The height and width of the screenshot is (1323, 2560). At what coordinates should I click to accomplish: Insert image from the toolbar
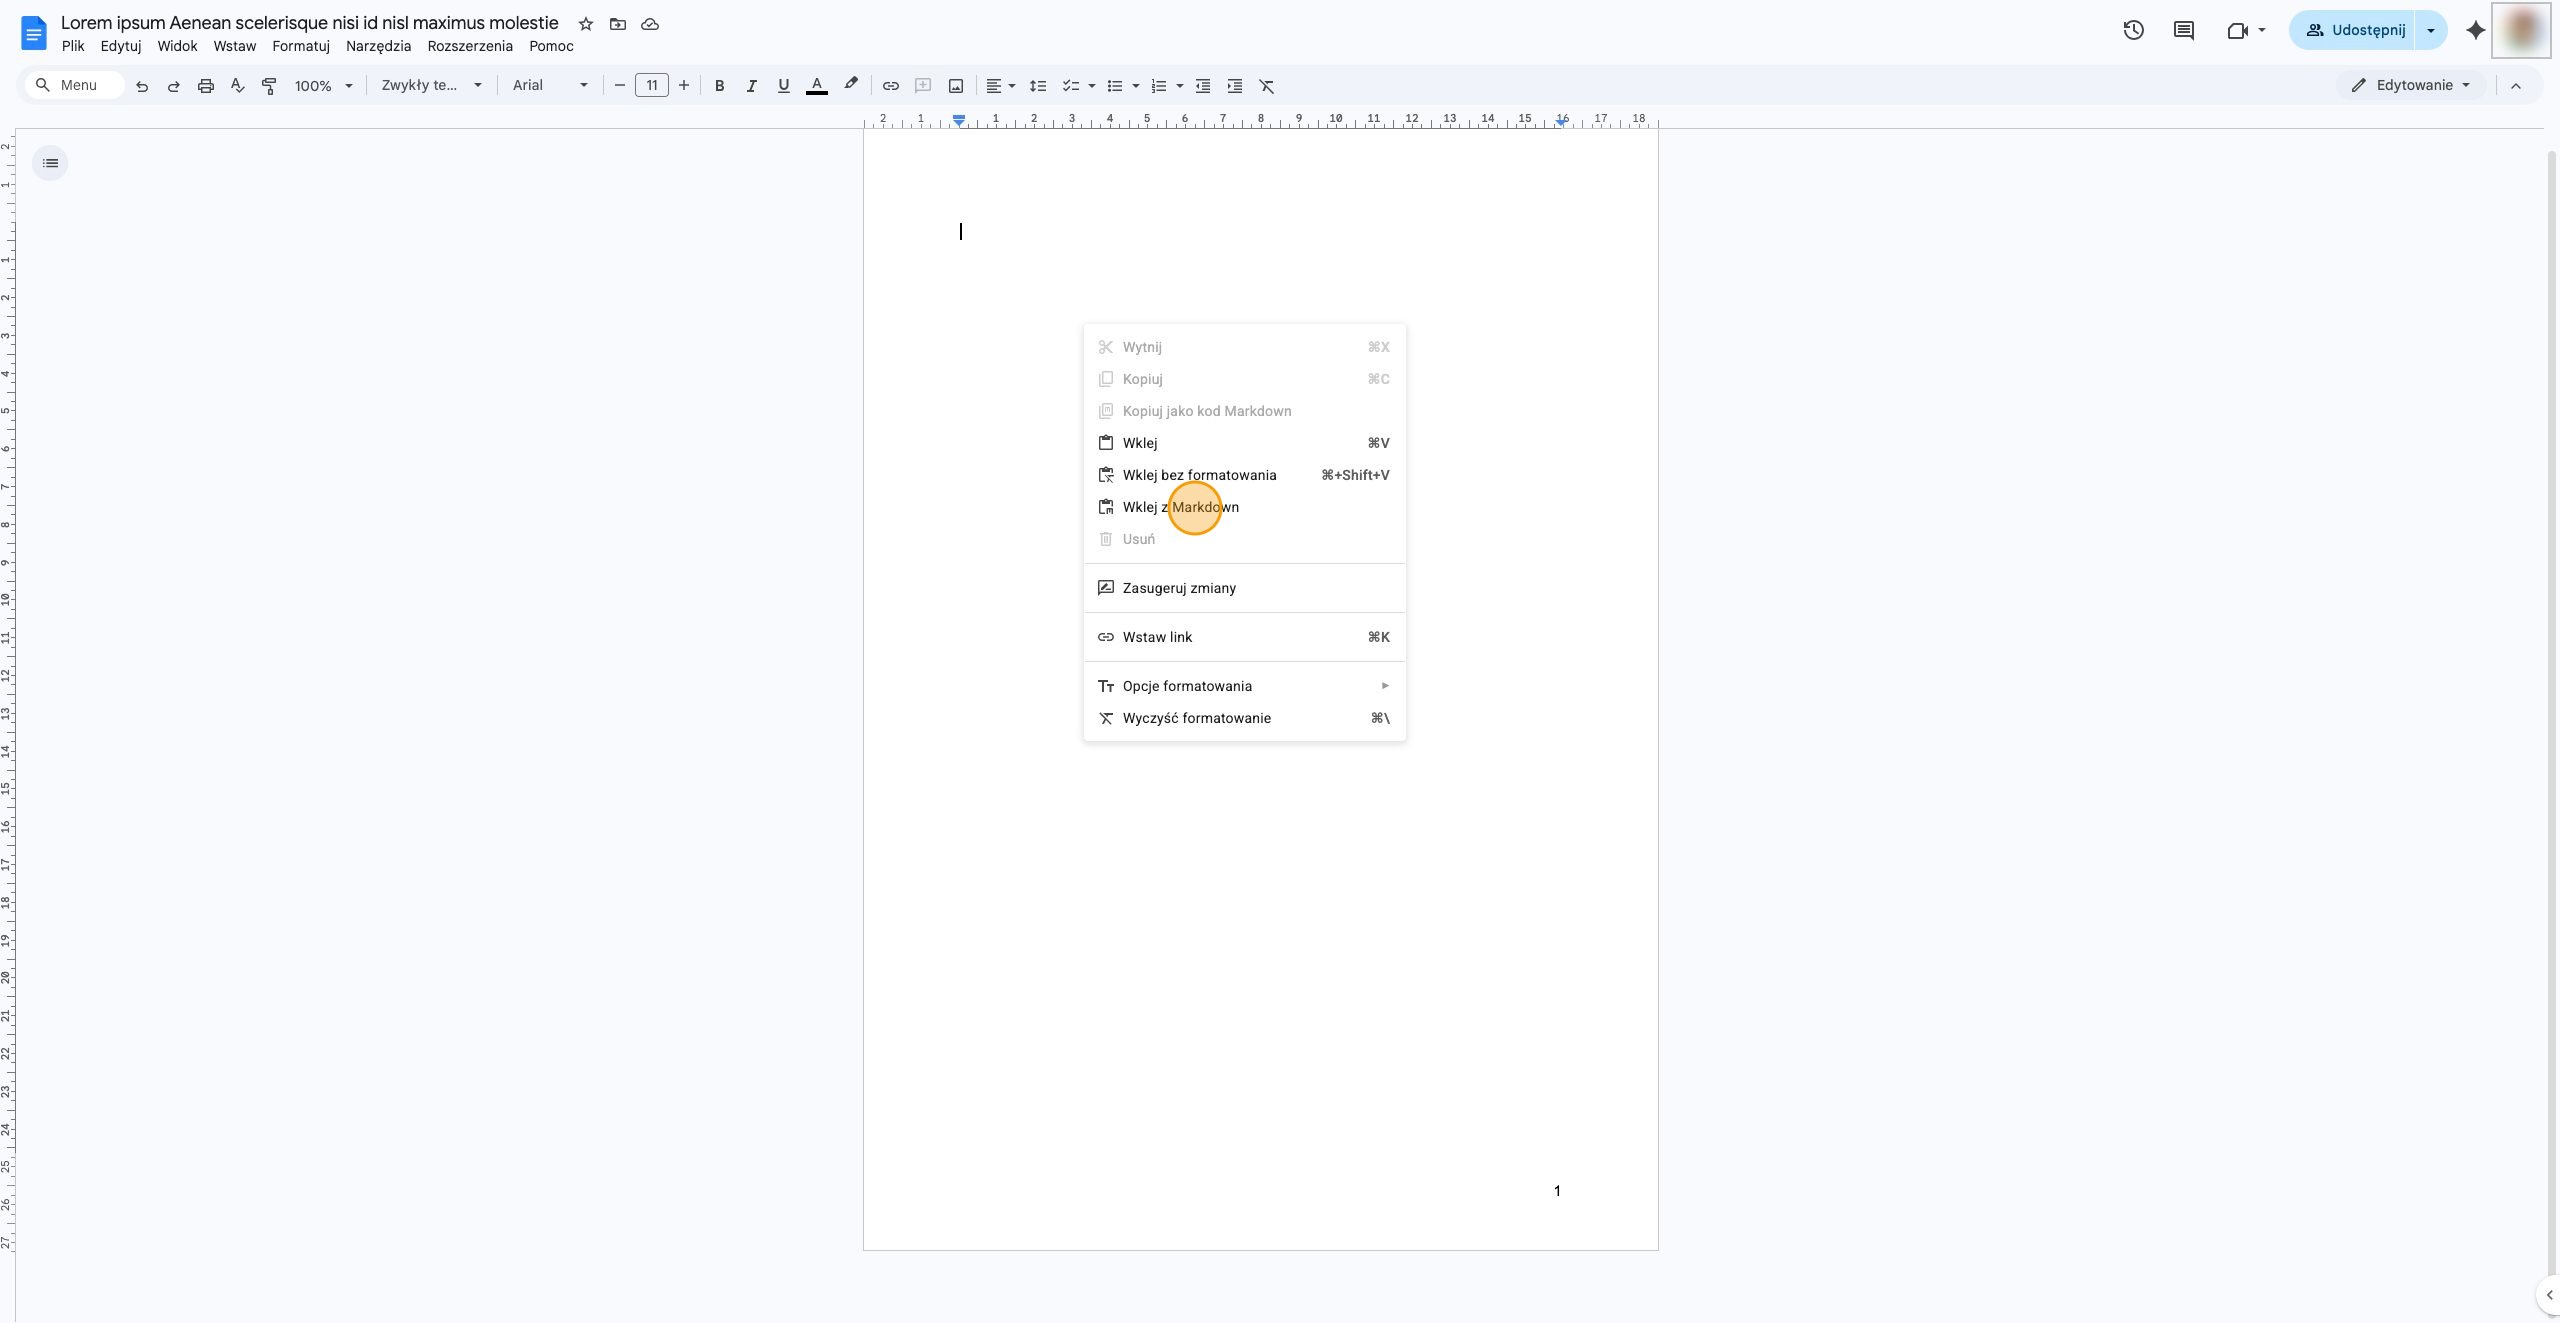tap(956, 86)
